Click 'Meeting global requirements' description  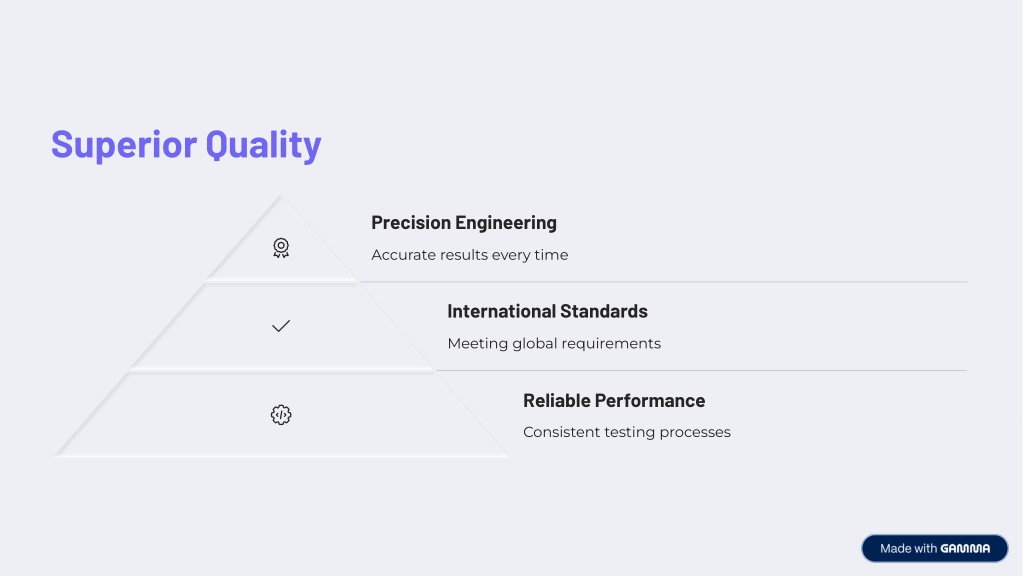554,344
